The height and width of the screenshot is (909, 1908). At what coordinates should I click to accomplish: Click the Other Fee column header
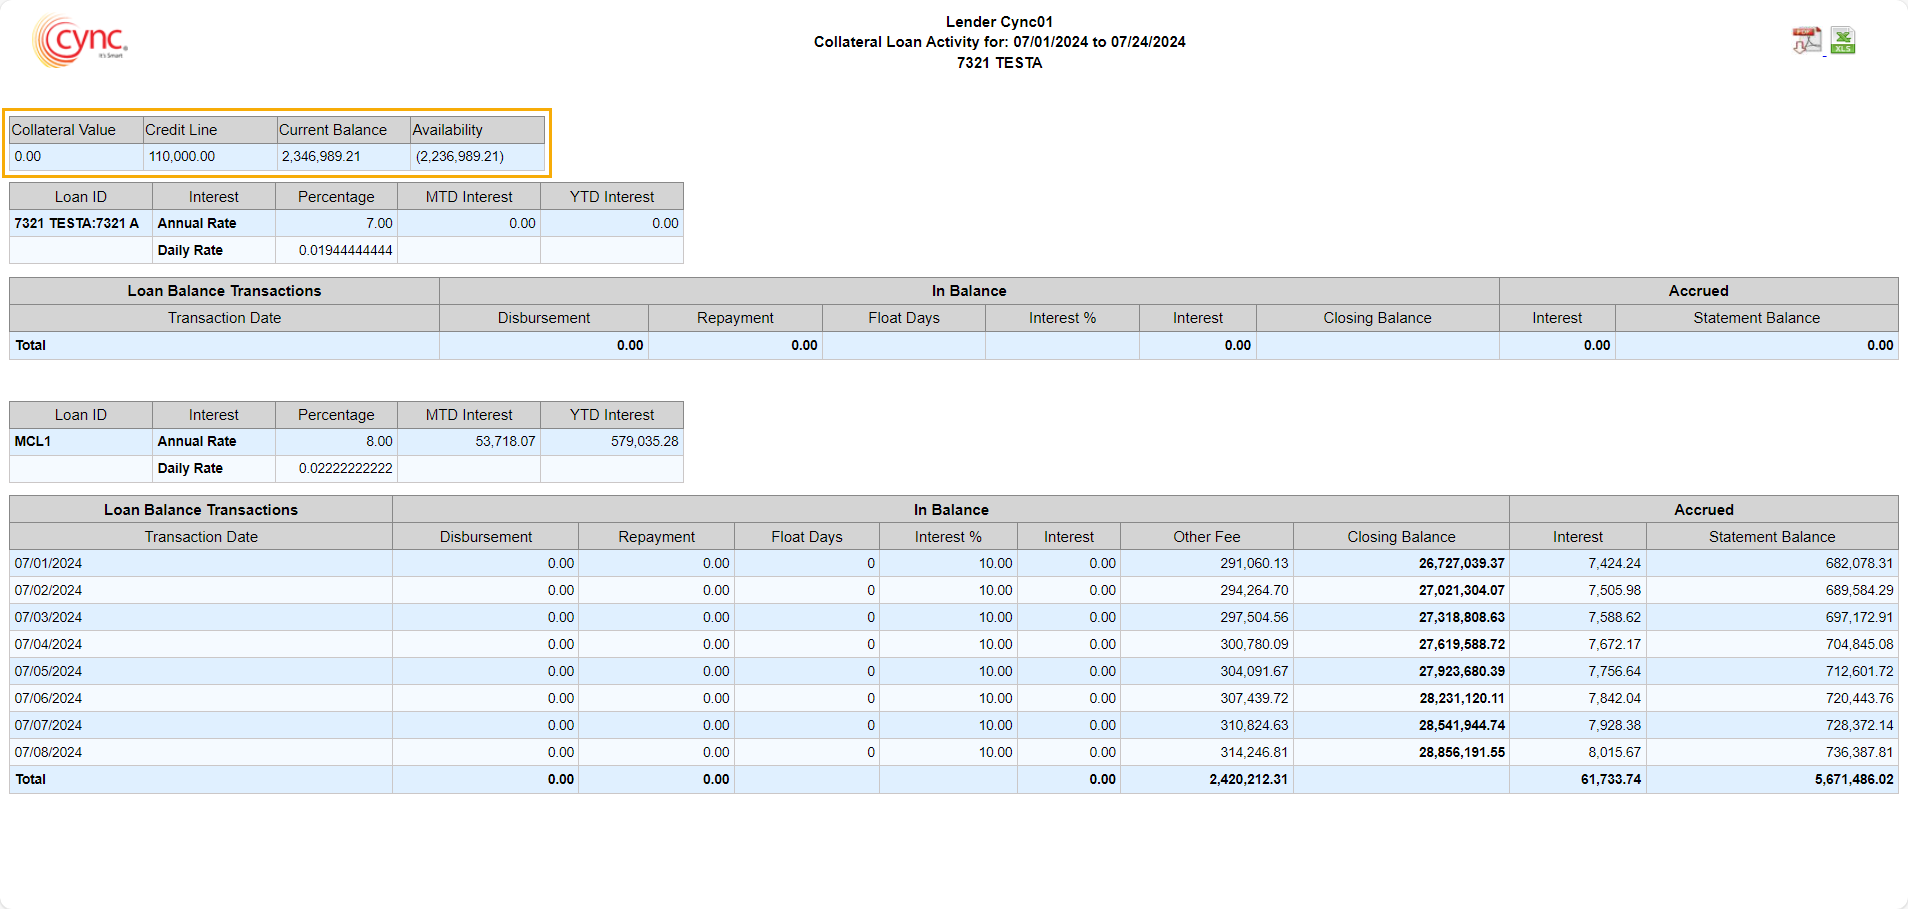click(x=1206, y=537)
